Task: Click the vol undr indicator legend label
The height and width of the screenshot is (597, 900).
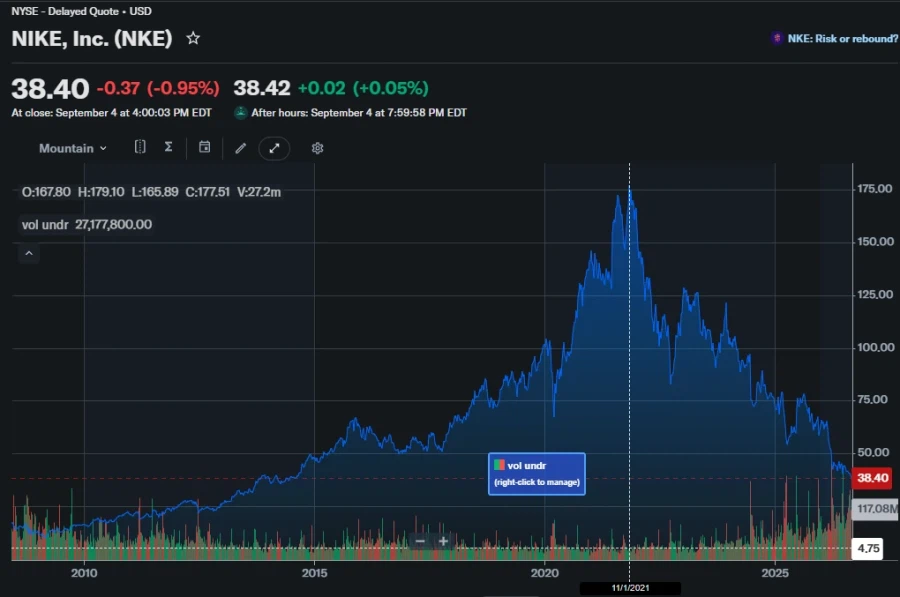Action: click(x=45, y=224)
